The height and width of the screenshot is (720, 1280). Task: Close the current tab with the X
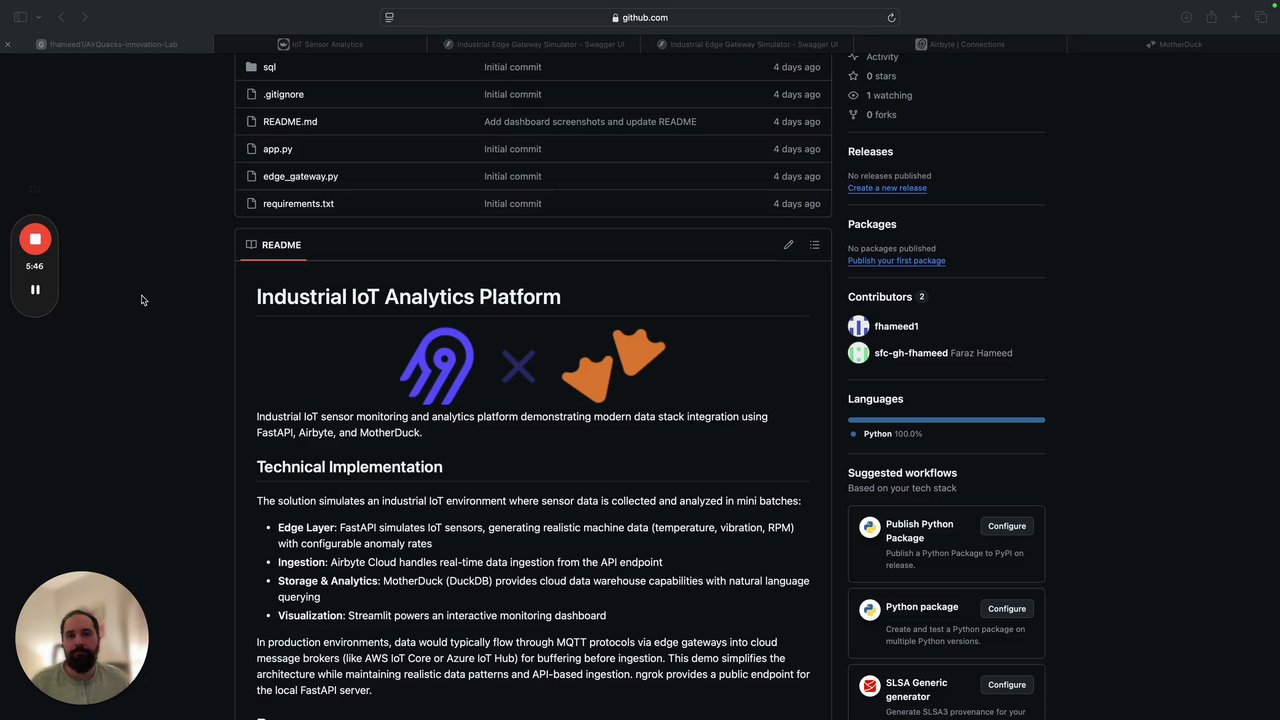pyautogui.click(x=7, y=44)
